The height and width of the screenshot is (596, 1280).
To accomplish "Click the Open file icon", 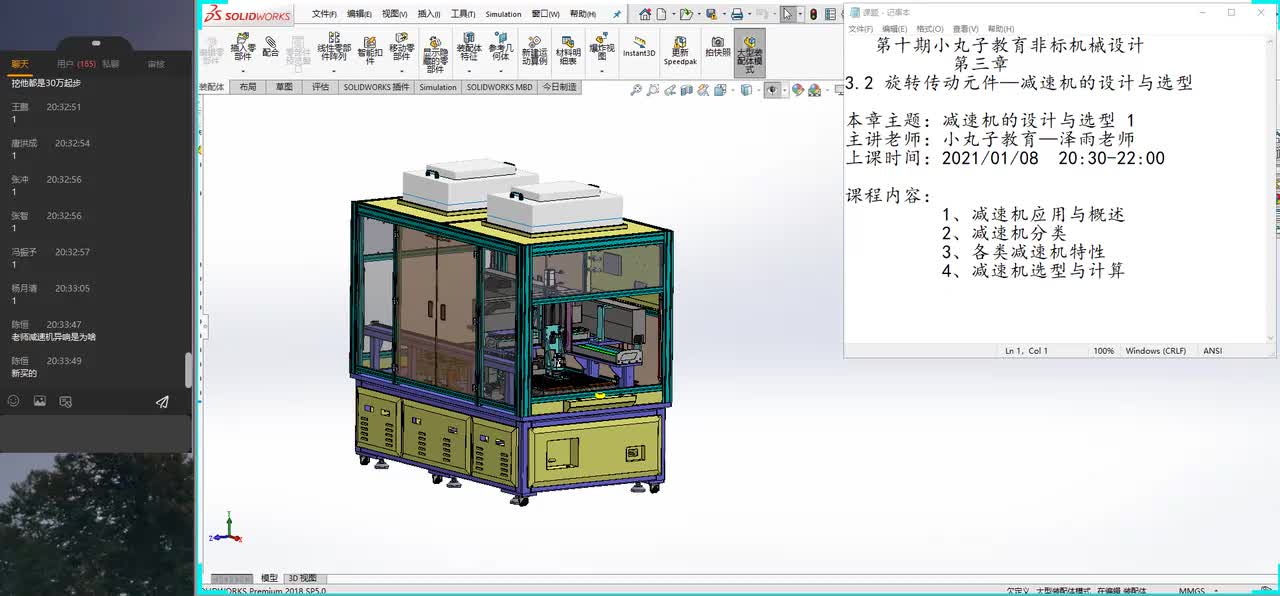I will (685, 14).
